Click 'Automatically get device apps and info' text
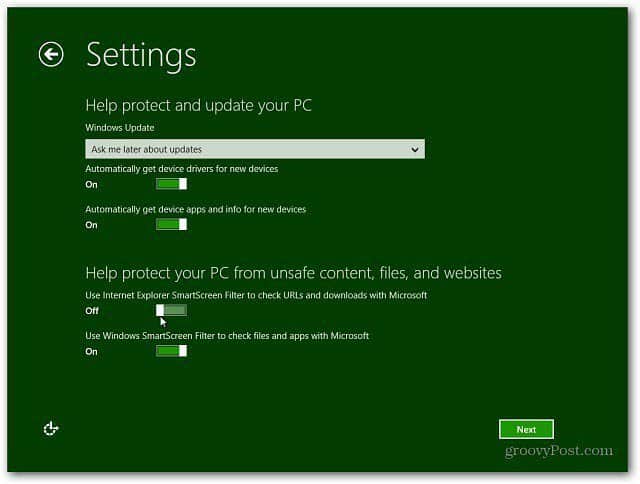Image resolution: width=640 pixels, height=484 pixels. 196,210
